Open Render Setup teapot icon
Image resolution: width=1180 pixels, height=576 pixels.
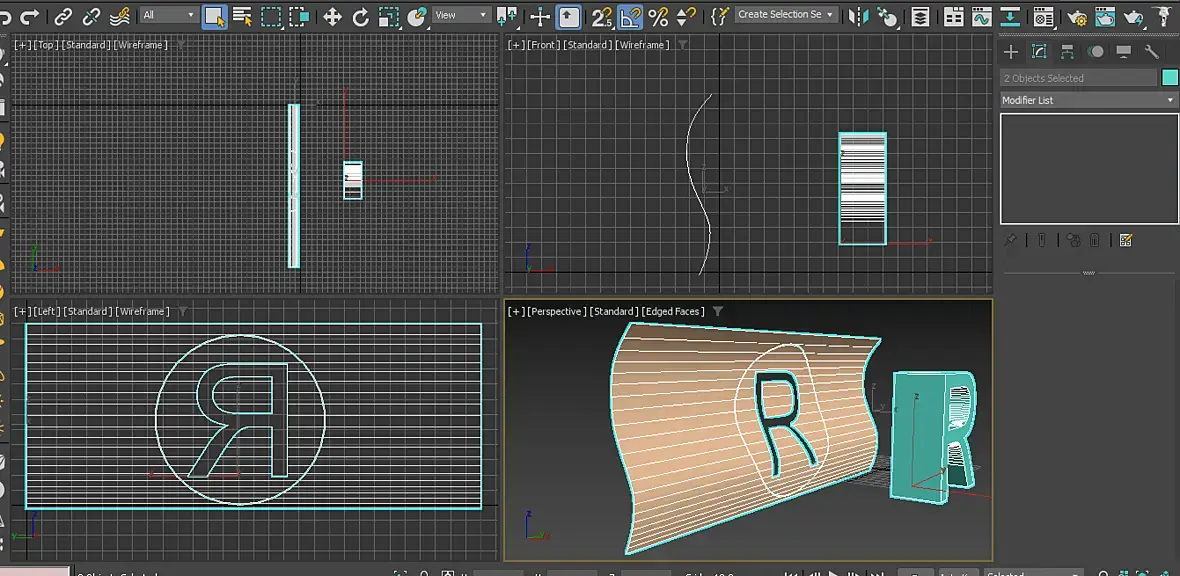tap(1076, 16)
